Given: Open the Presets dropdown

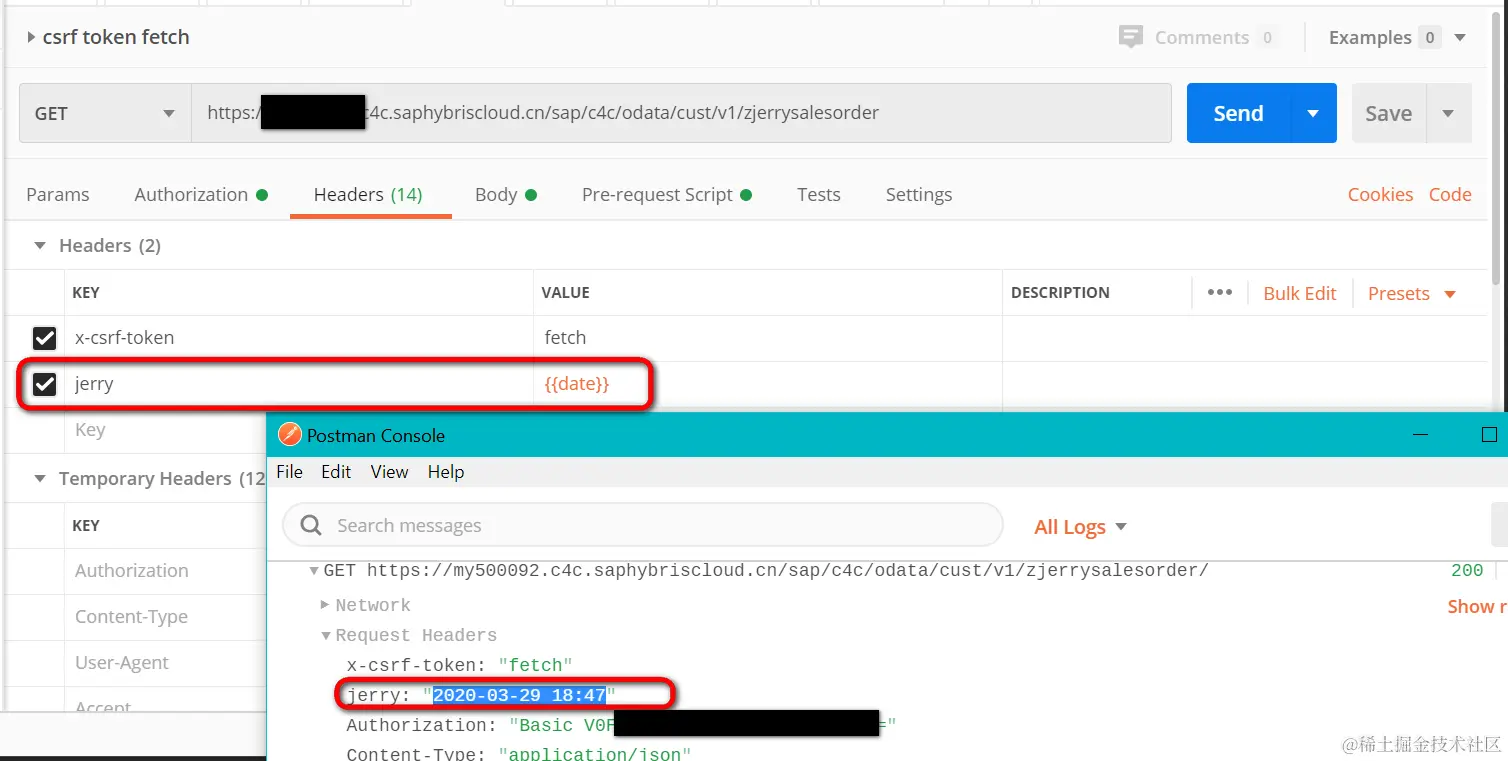Looking at the screenshot, I should 1411,293.
